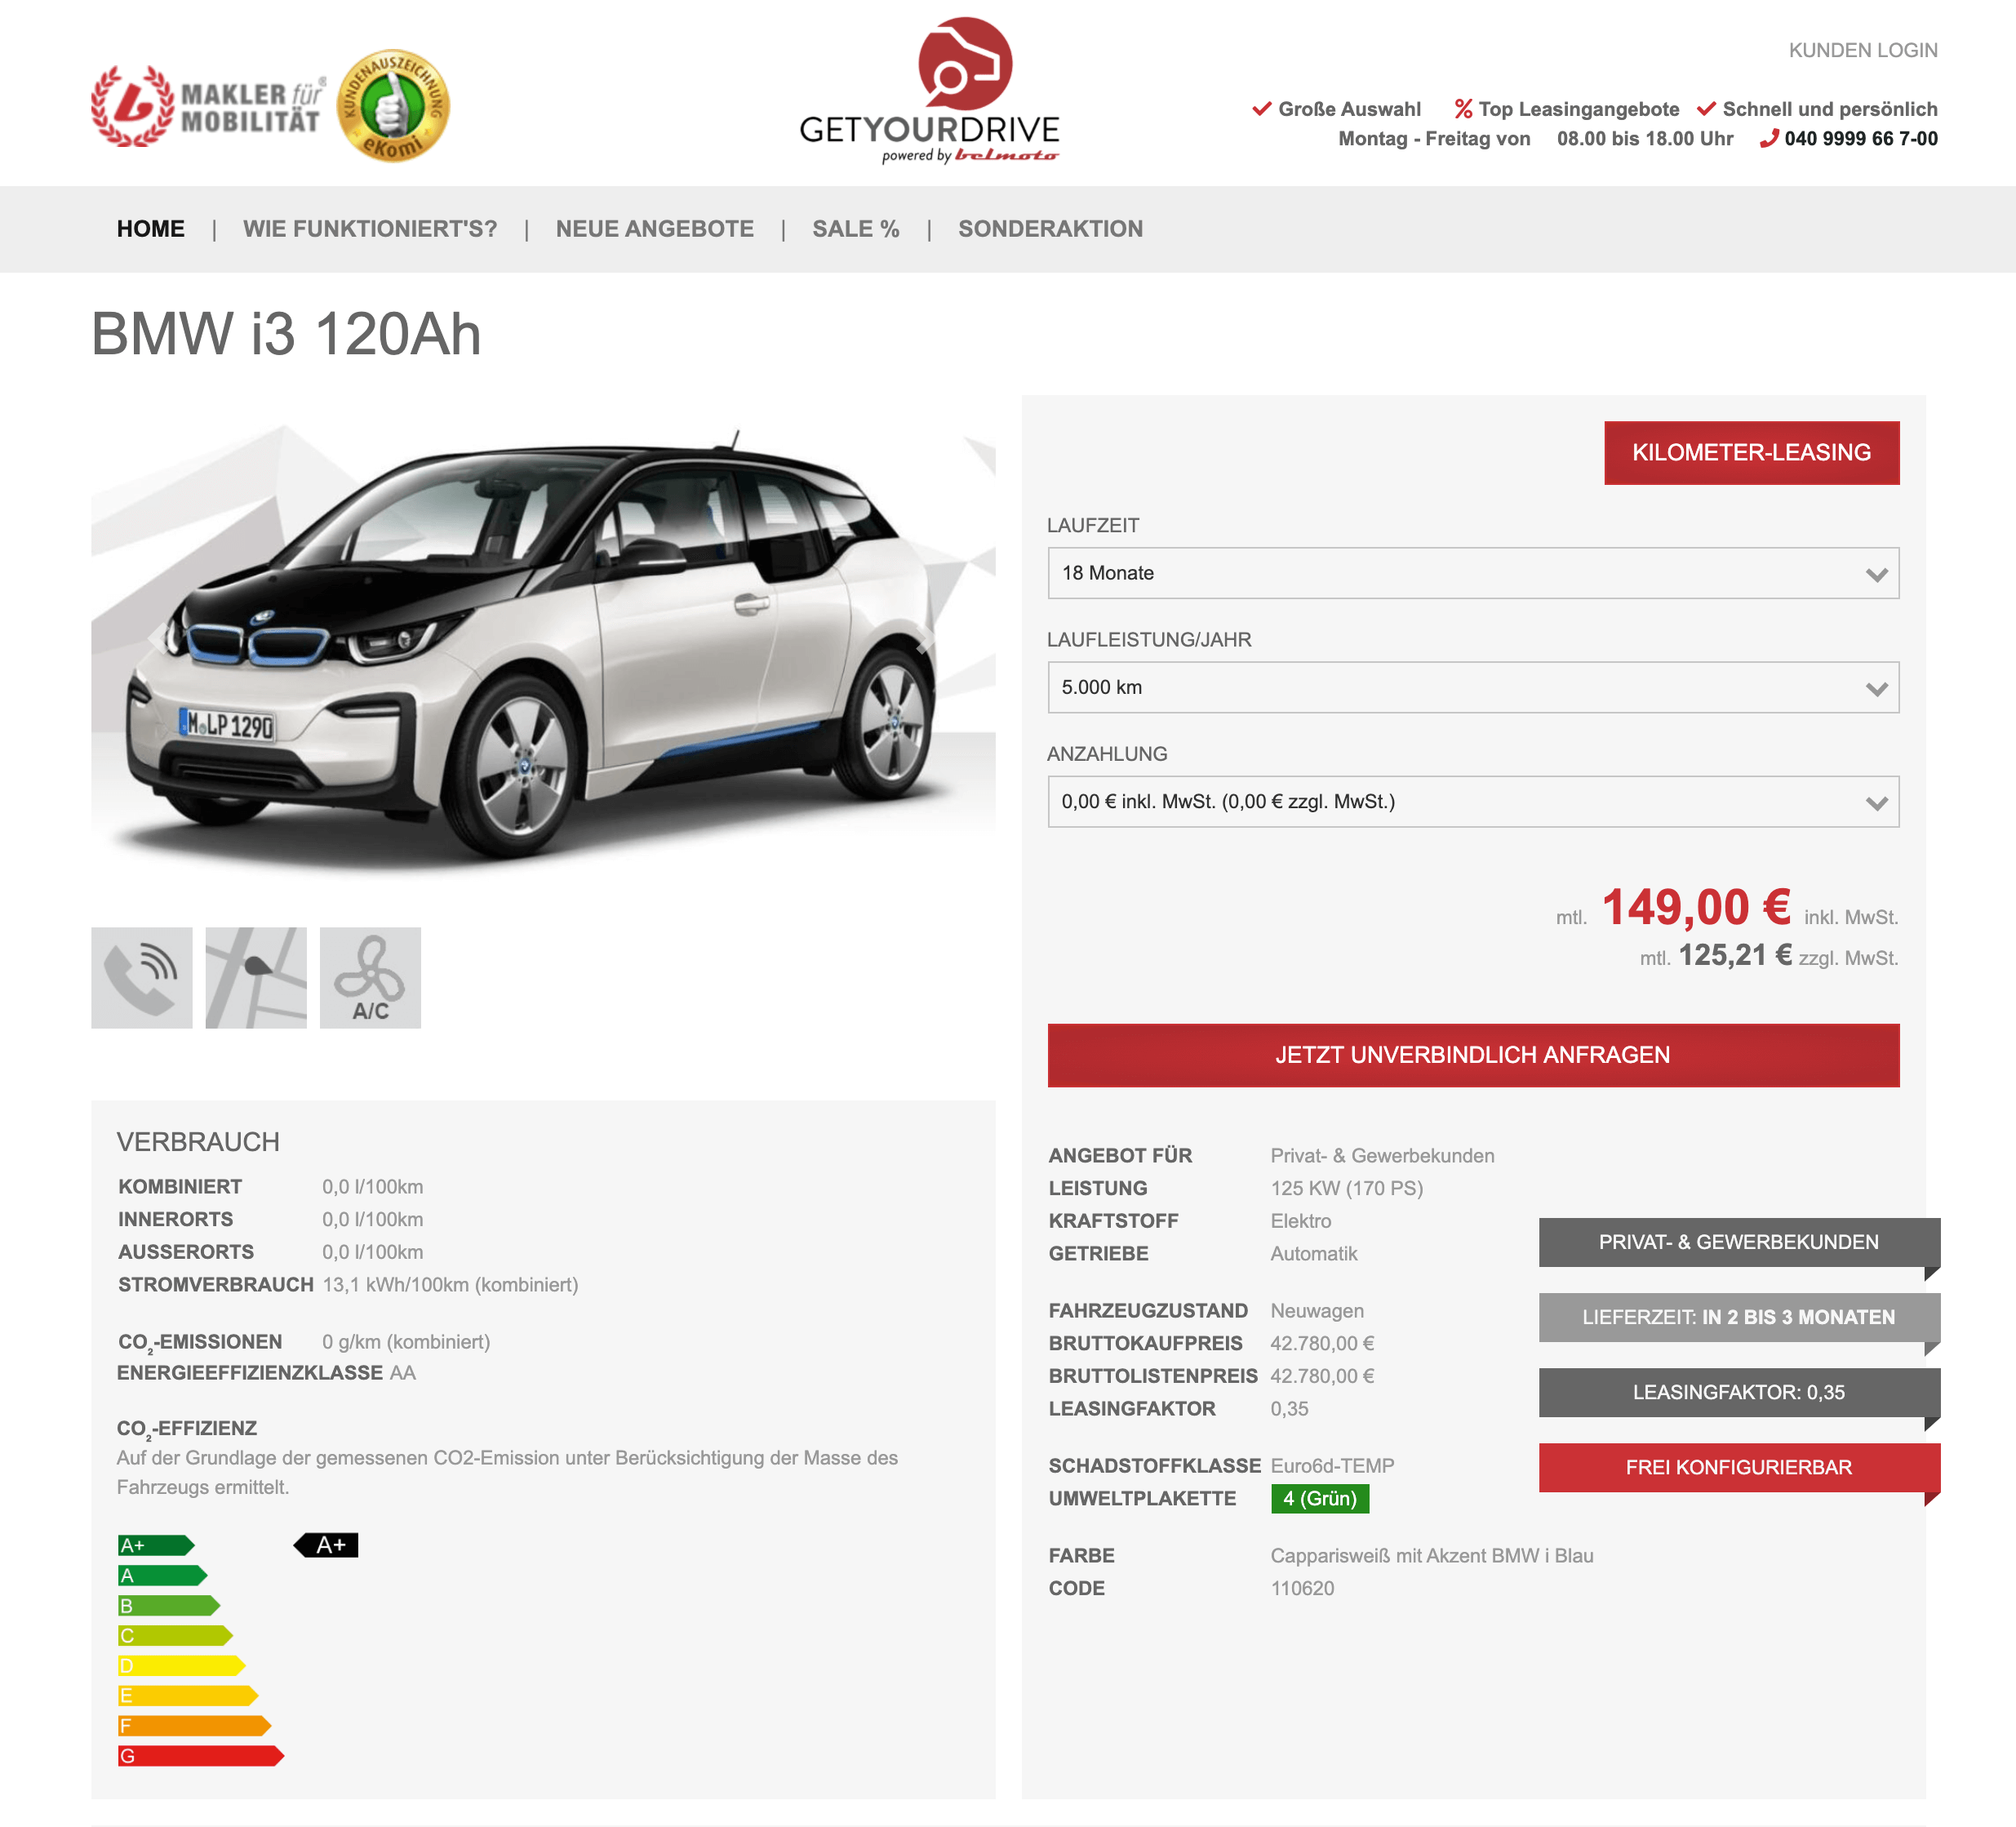Click the phone icon next to 040 9999 66 7-00
This screenshot has width=2016, height=1827.
pos(1769,139)
